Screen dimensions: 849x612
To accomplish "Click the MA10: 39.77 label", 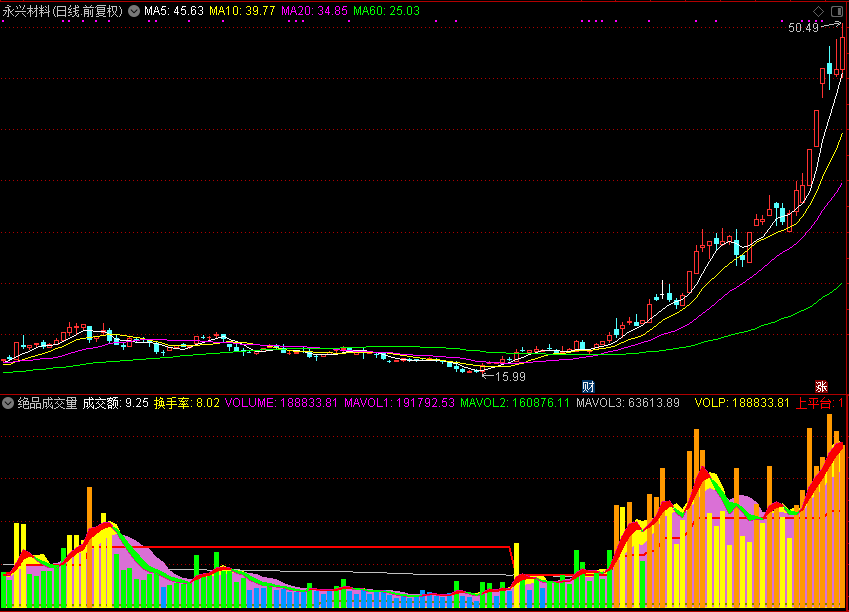I will click(x=242, y=11).
